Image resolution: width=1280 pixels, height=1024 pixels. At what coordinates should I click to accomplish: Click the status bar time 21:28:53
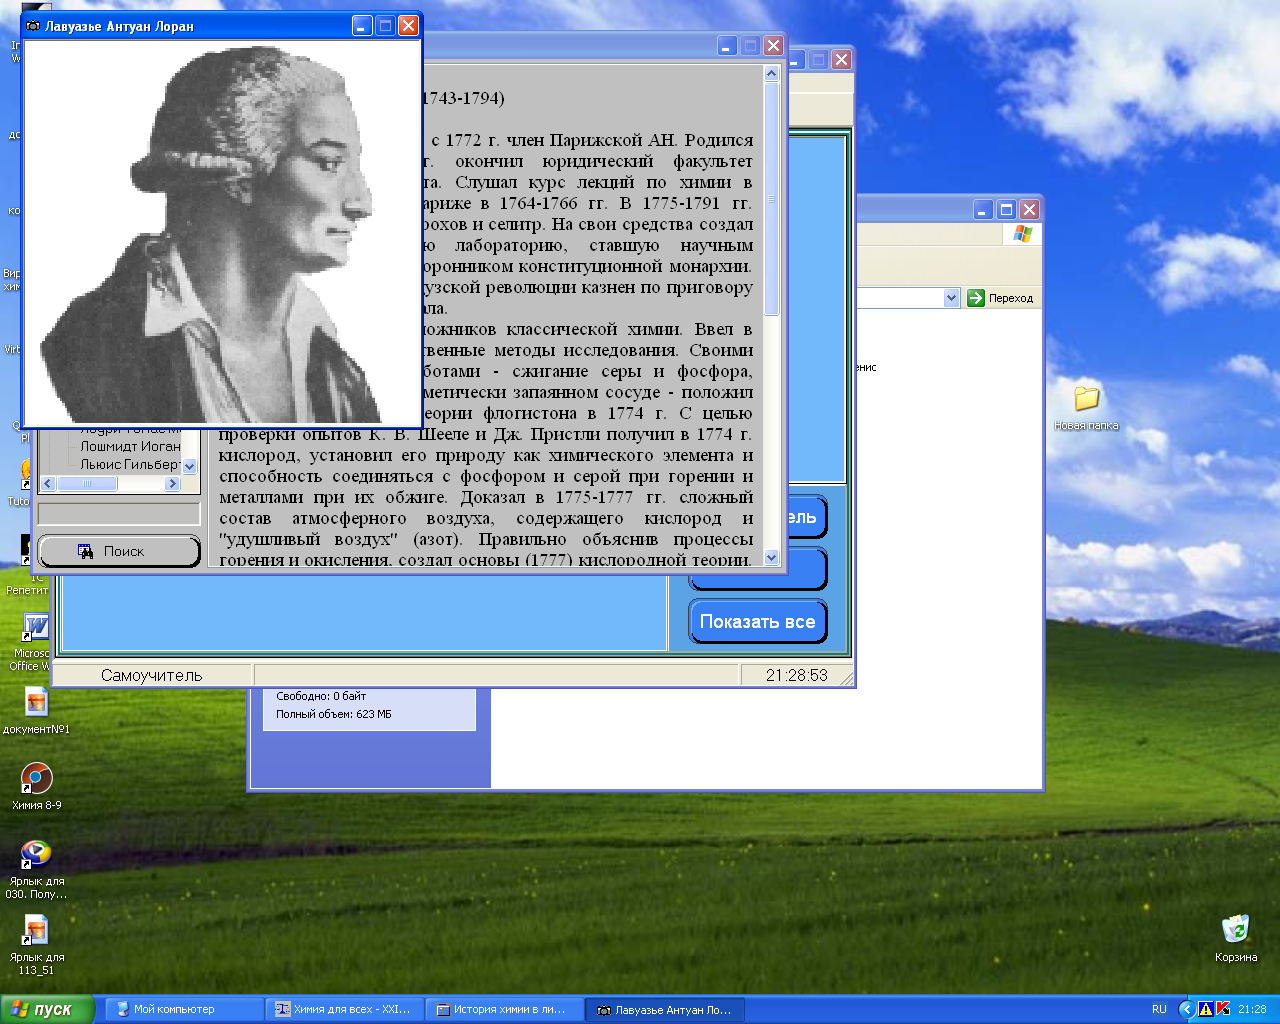[796, 676]
